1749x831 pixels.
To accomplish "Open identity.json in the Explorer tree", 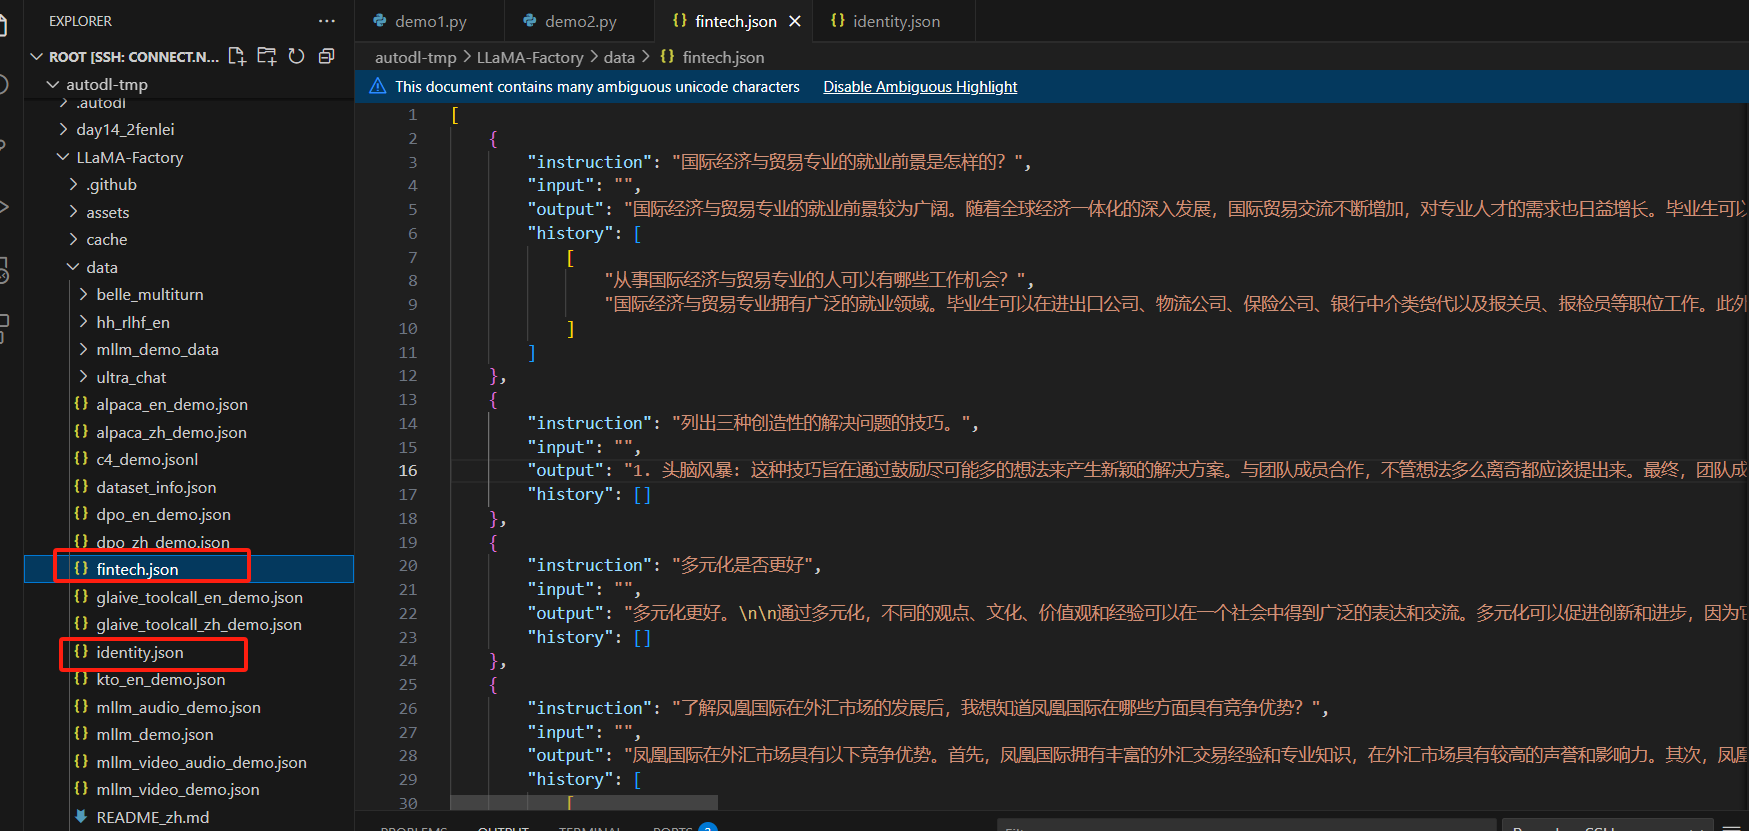I will point(140,652).
